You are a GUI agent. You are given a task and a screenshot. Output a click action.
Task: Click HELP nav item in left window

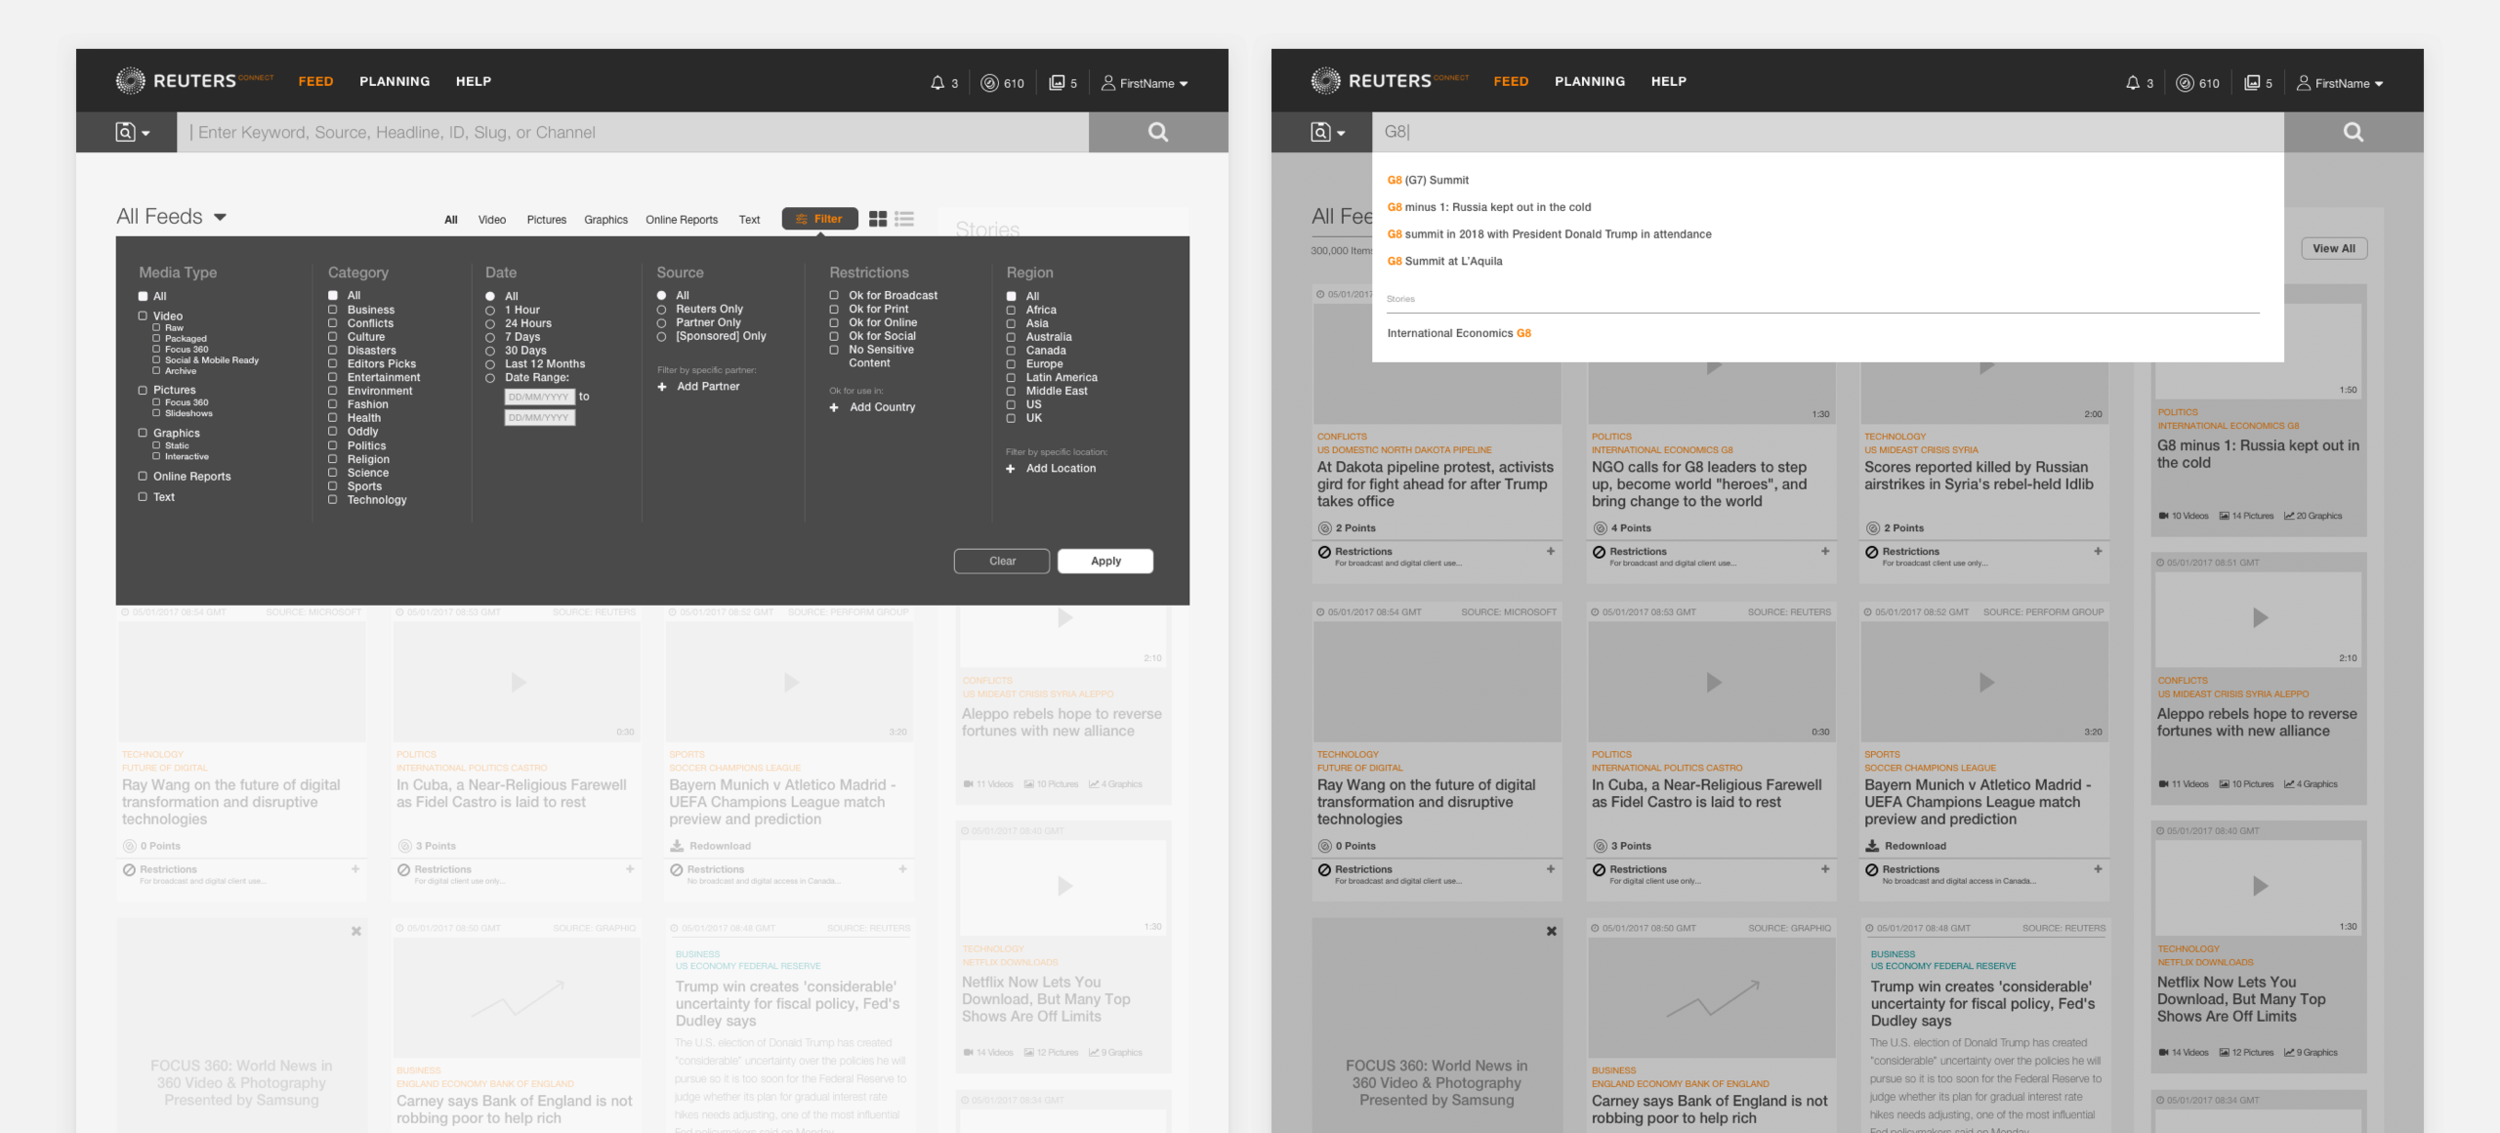coord(473,81)
